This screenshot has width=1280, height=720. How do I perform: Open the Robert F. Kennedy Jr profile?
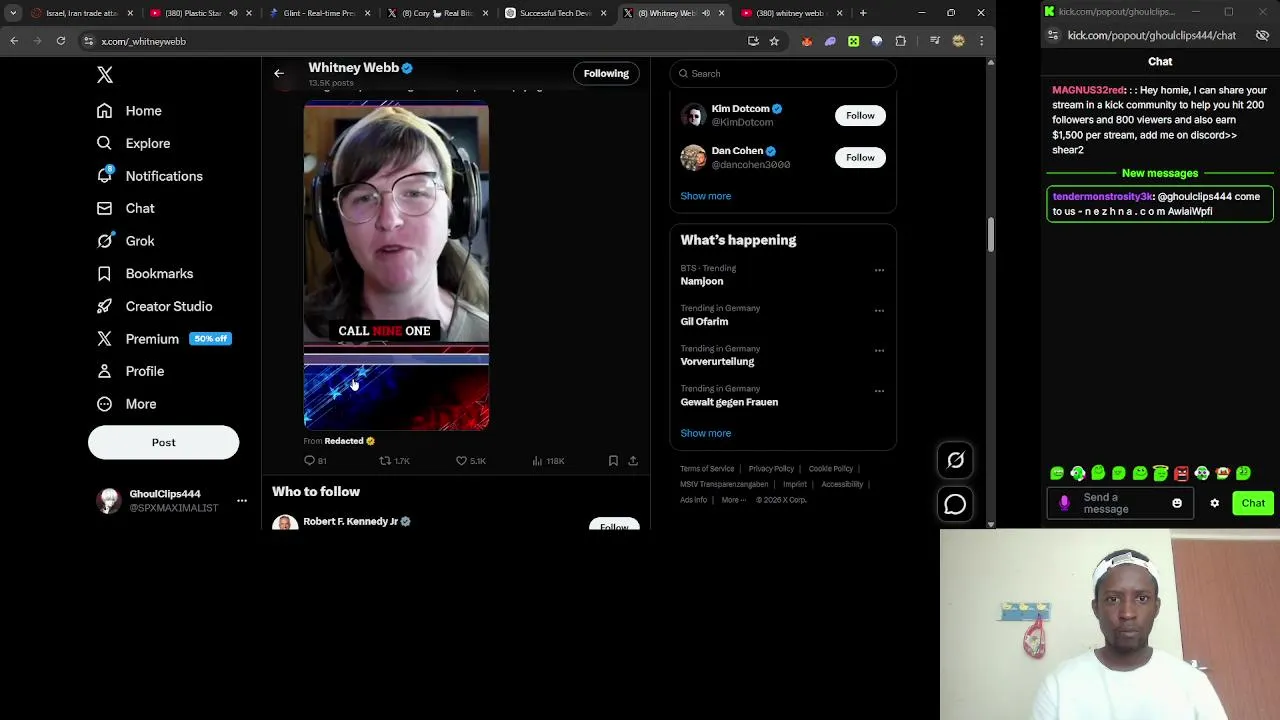(350, 521)
